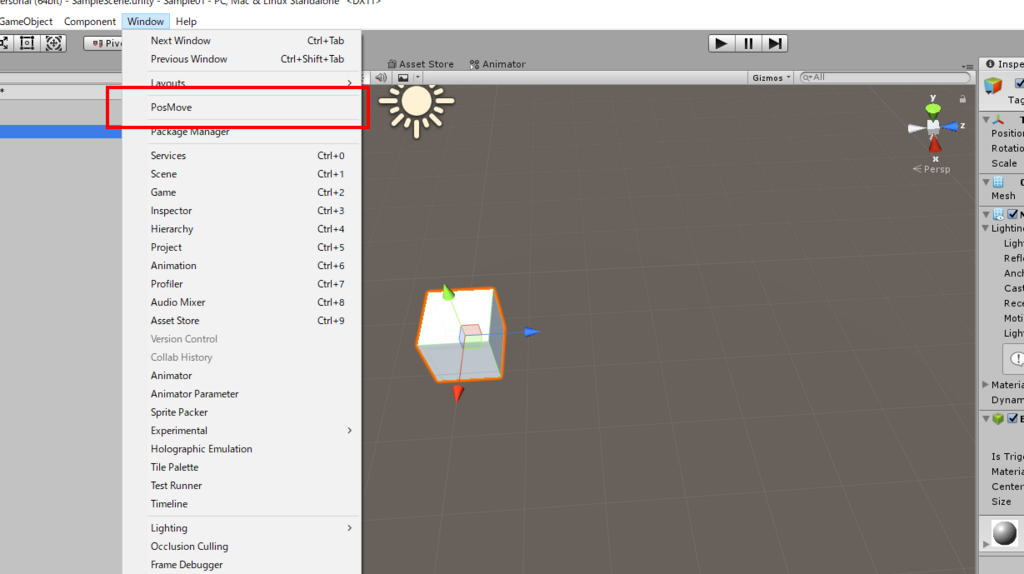Open Sprite Packer from the menu

(x=242, y=412)
